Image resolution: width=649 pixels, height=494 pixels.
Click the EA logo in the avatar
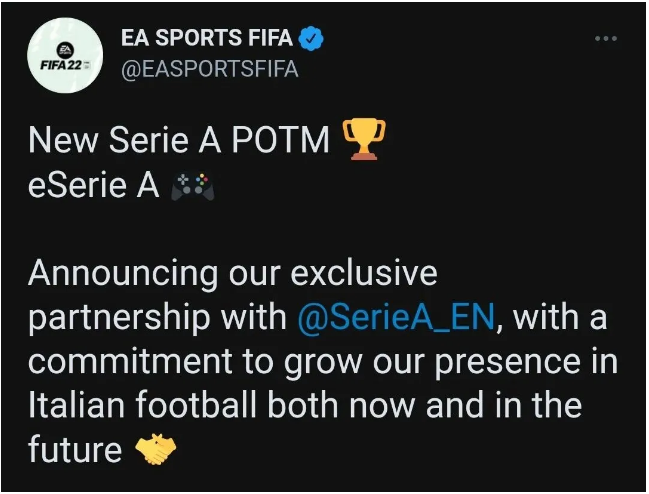click(64, 50)
